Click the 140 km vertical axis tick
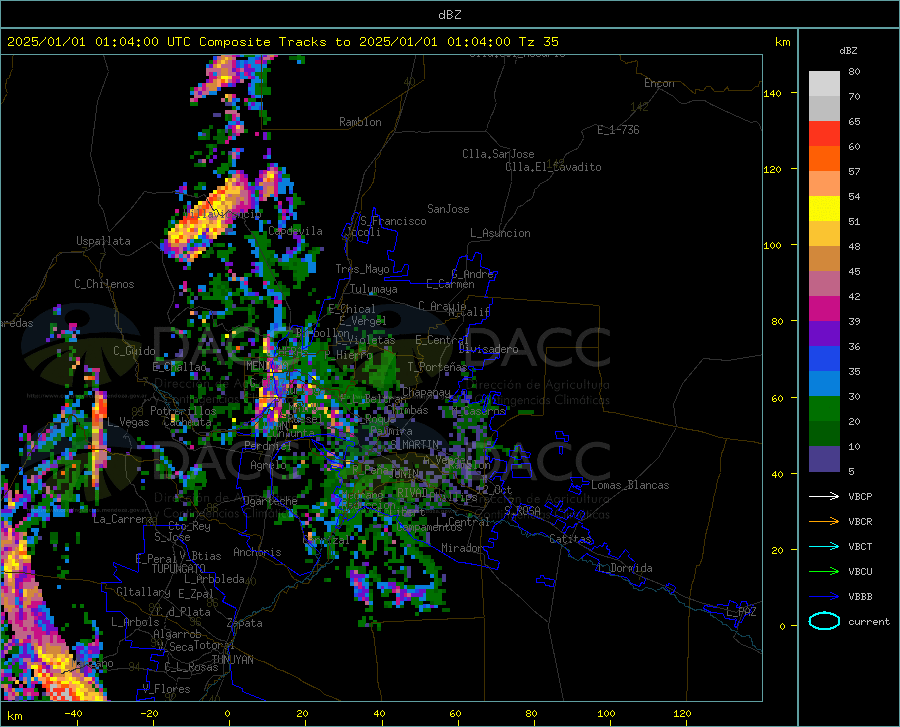Image resolution: width=900 pixels, height=727 pixels. [x=773, y=93]
